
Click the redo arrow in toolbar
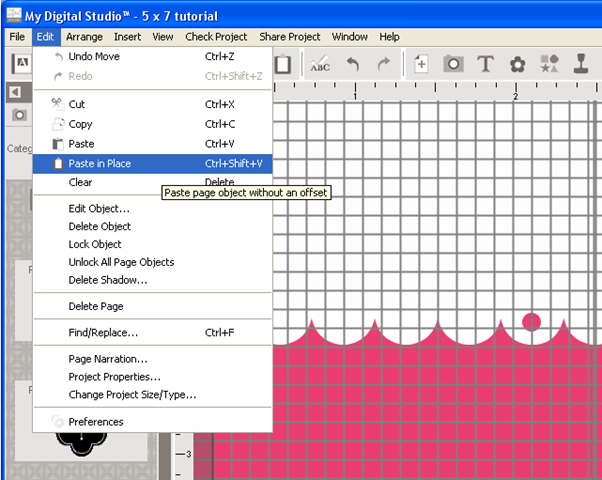coord(383,64)
